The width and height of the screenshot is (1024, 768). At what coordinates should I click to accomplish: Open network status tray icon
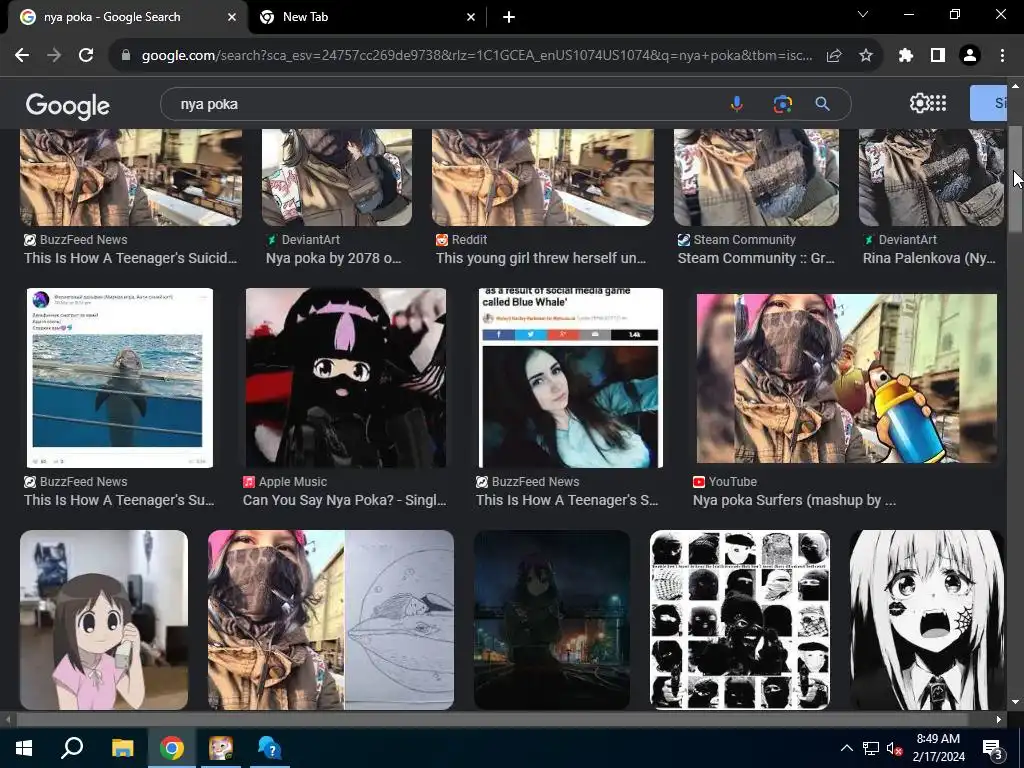coord(871,748)
